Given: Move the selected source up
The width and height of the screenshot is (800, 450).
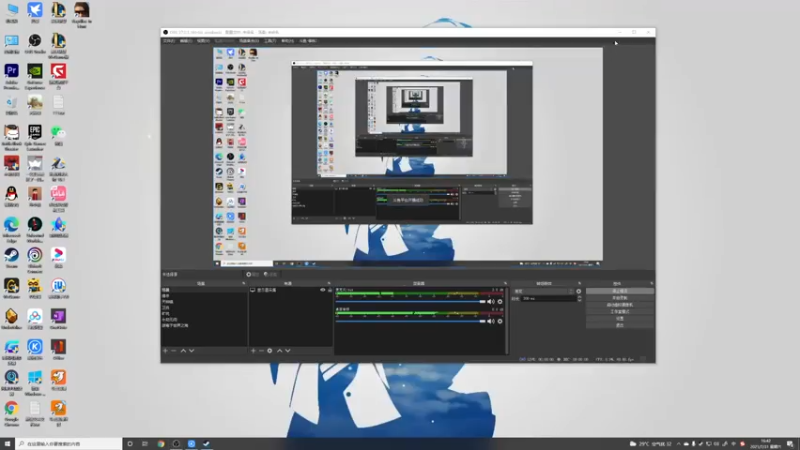Looking at the screenshot, I should click(x=279, y=351).
